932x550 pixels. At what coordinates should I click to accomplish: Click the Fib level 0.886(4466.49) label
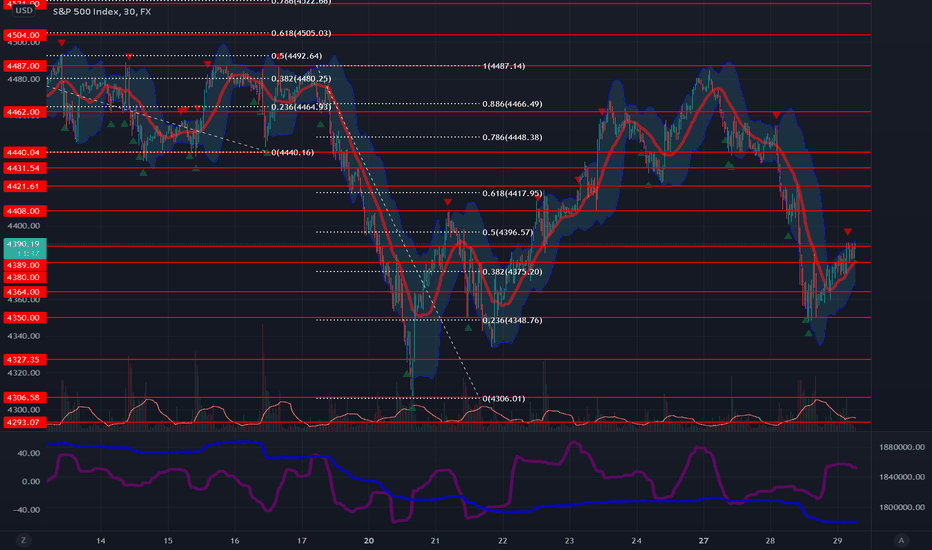tap(512, 104)
